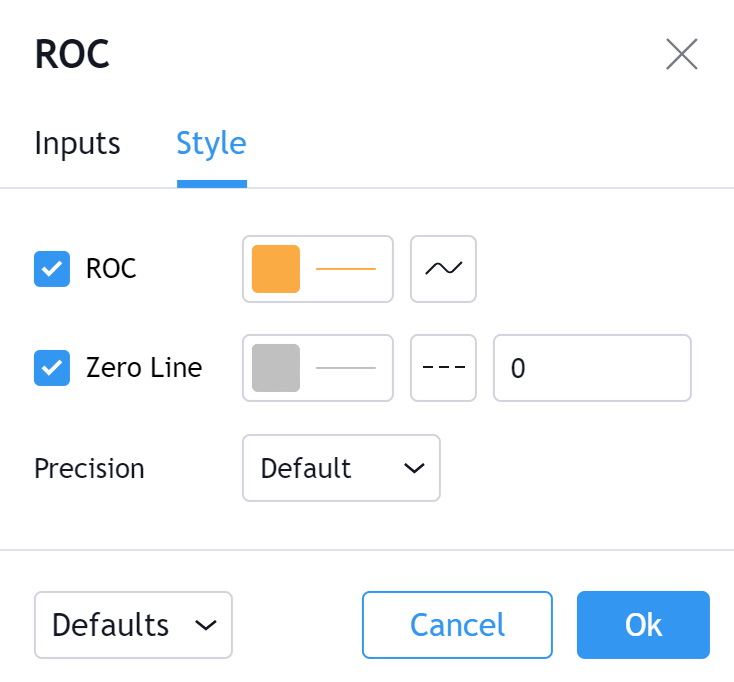This screenshot has width=734, height=682.
Task: Open the Zero Line dashed style selector
Action: click(443, 368)
